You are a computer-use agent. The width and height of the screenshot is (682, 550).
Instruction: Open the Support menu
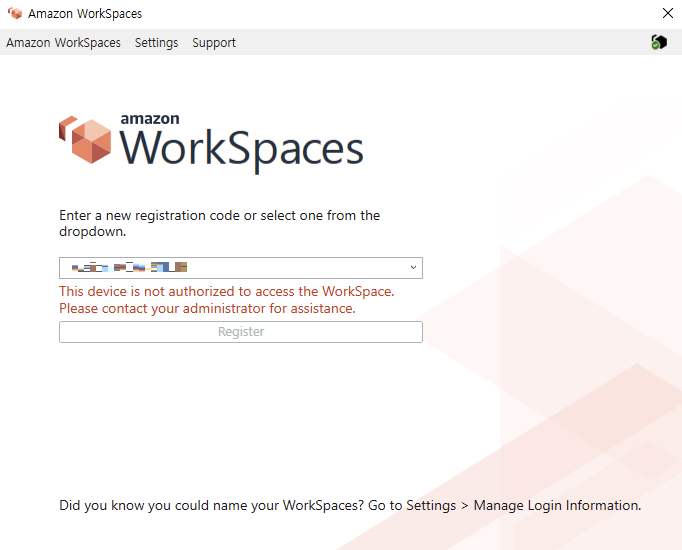[214, 43]
